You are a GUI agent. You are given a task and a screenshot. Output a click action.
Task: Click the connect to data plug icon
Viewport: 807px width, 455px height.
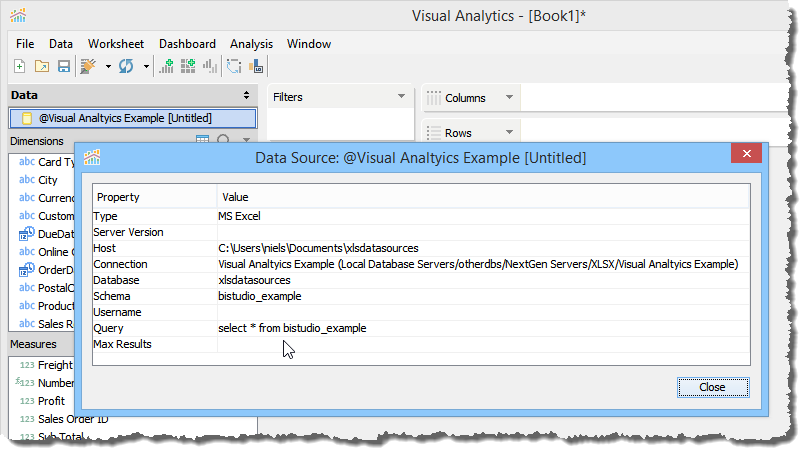click(x=89, y=67)
